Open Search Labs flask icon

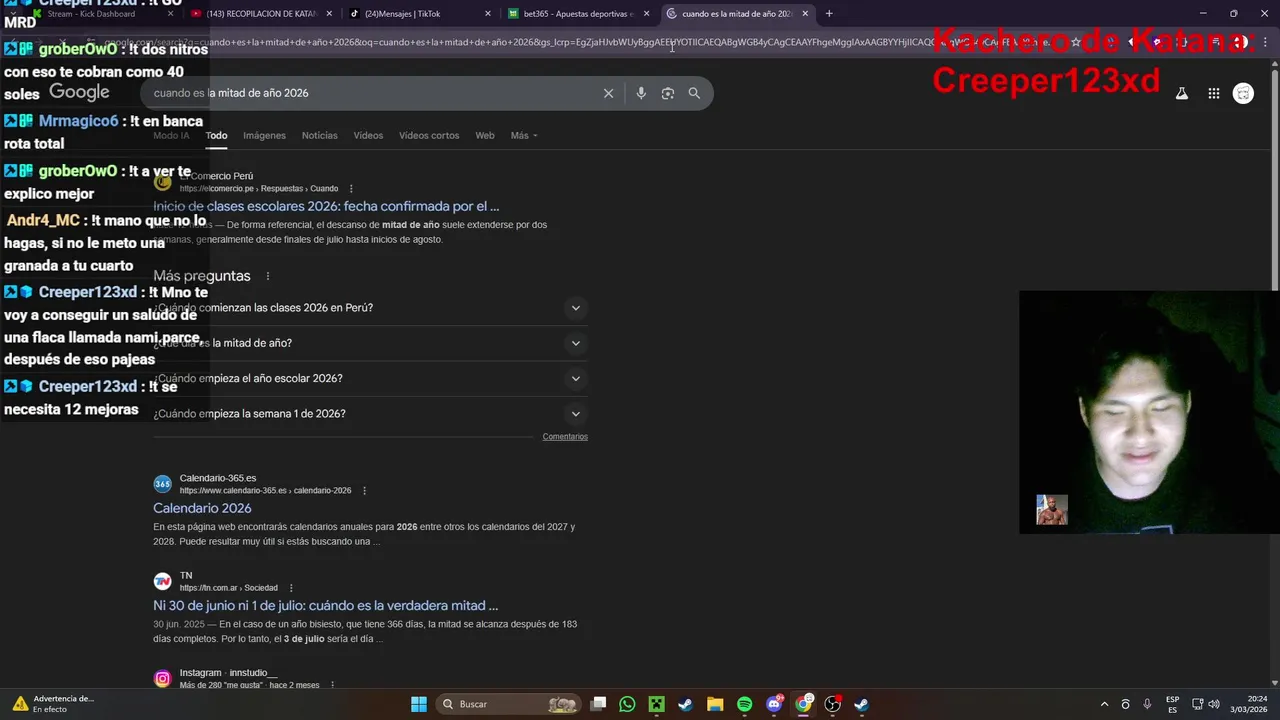click(1181, 93)
